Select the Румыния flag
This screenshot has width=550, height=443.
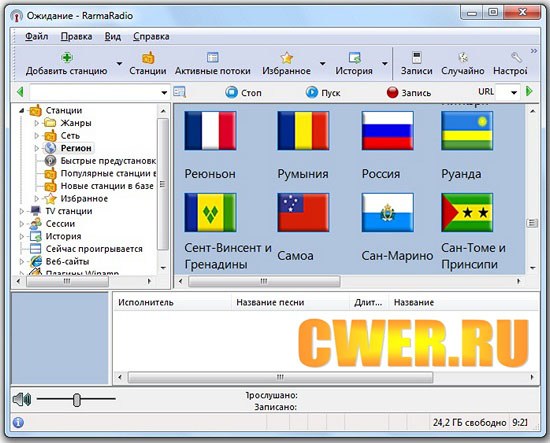pyautogui.click(x=303, y=130)
